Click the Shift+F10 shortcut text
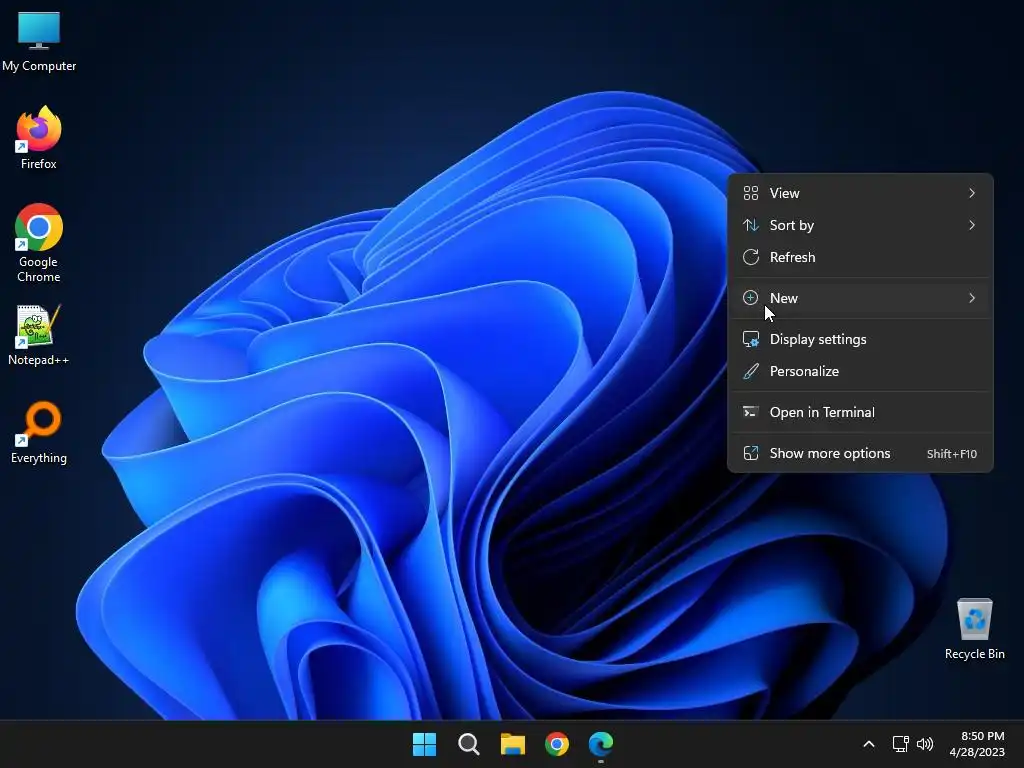1024x768 pixels. pyautogui.click(x=952, y=454)
